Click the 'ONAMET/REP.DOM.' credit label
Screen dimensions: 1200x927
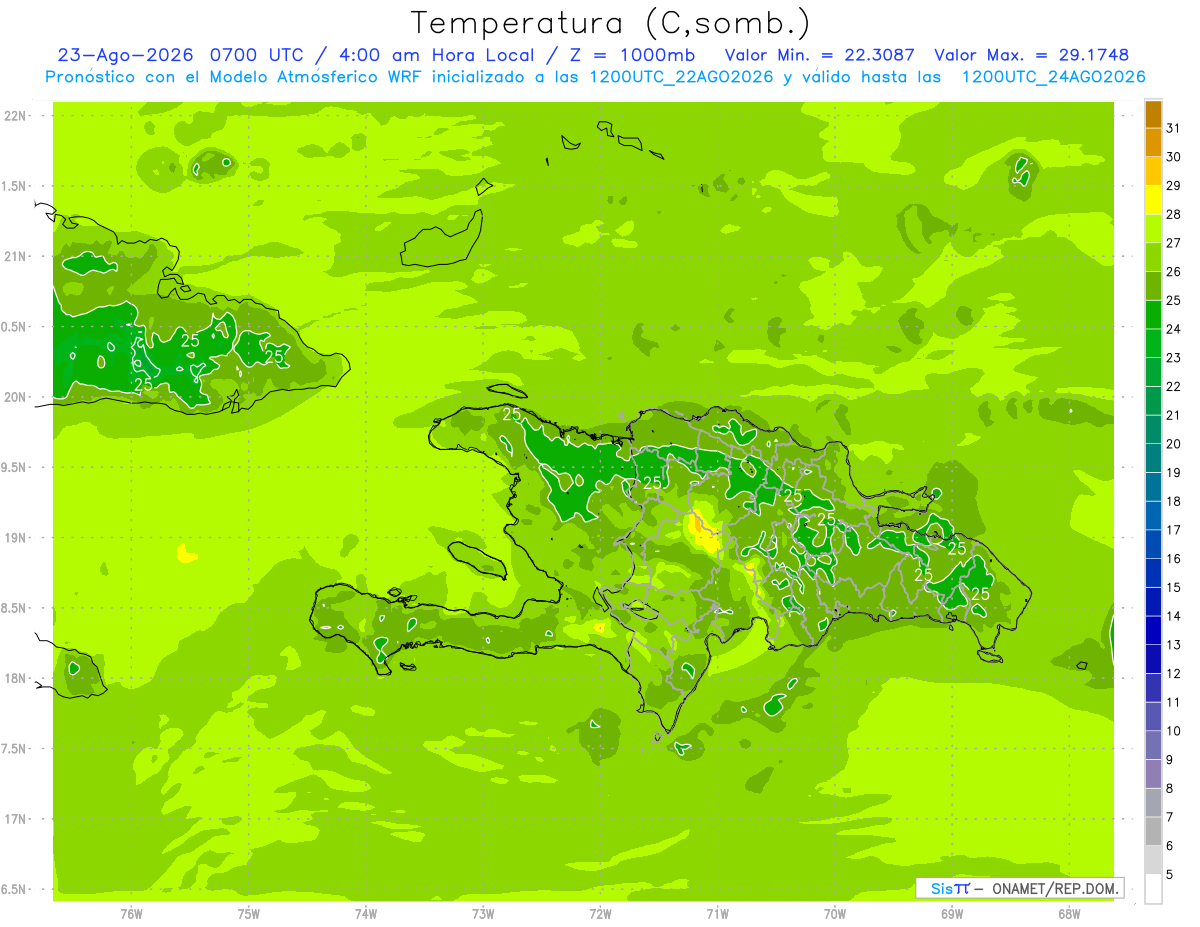click(x=1055, y=888)
